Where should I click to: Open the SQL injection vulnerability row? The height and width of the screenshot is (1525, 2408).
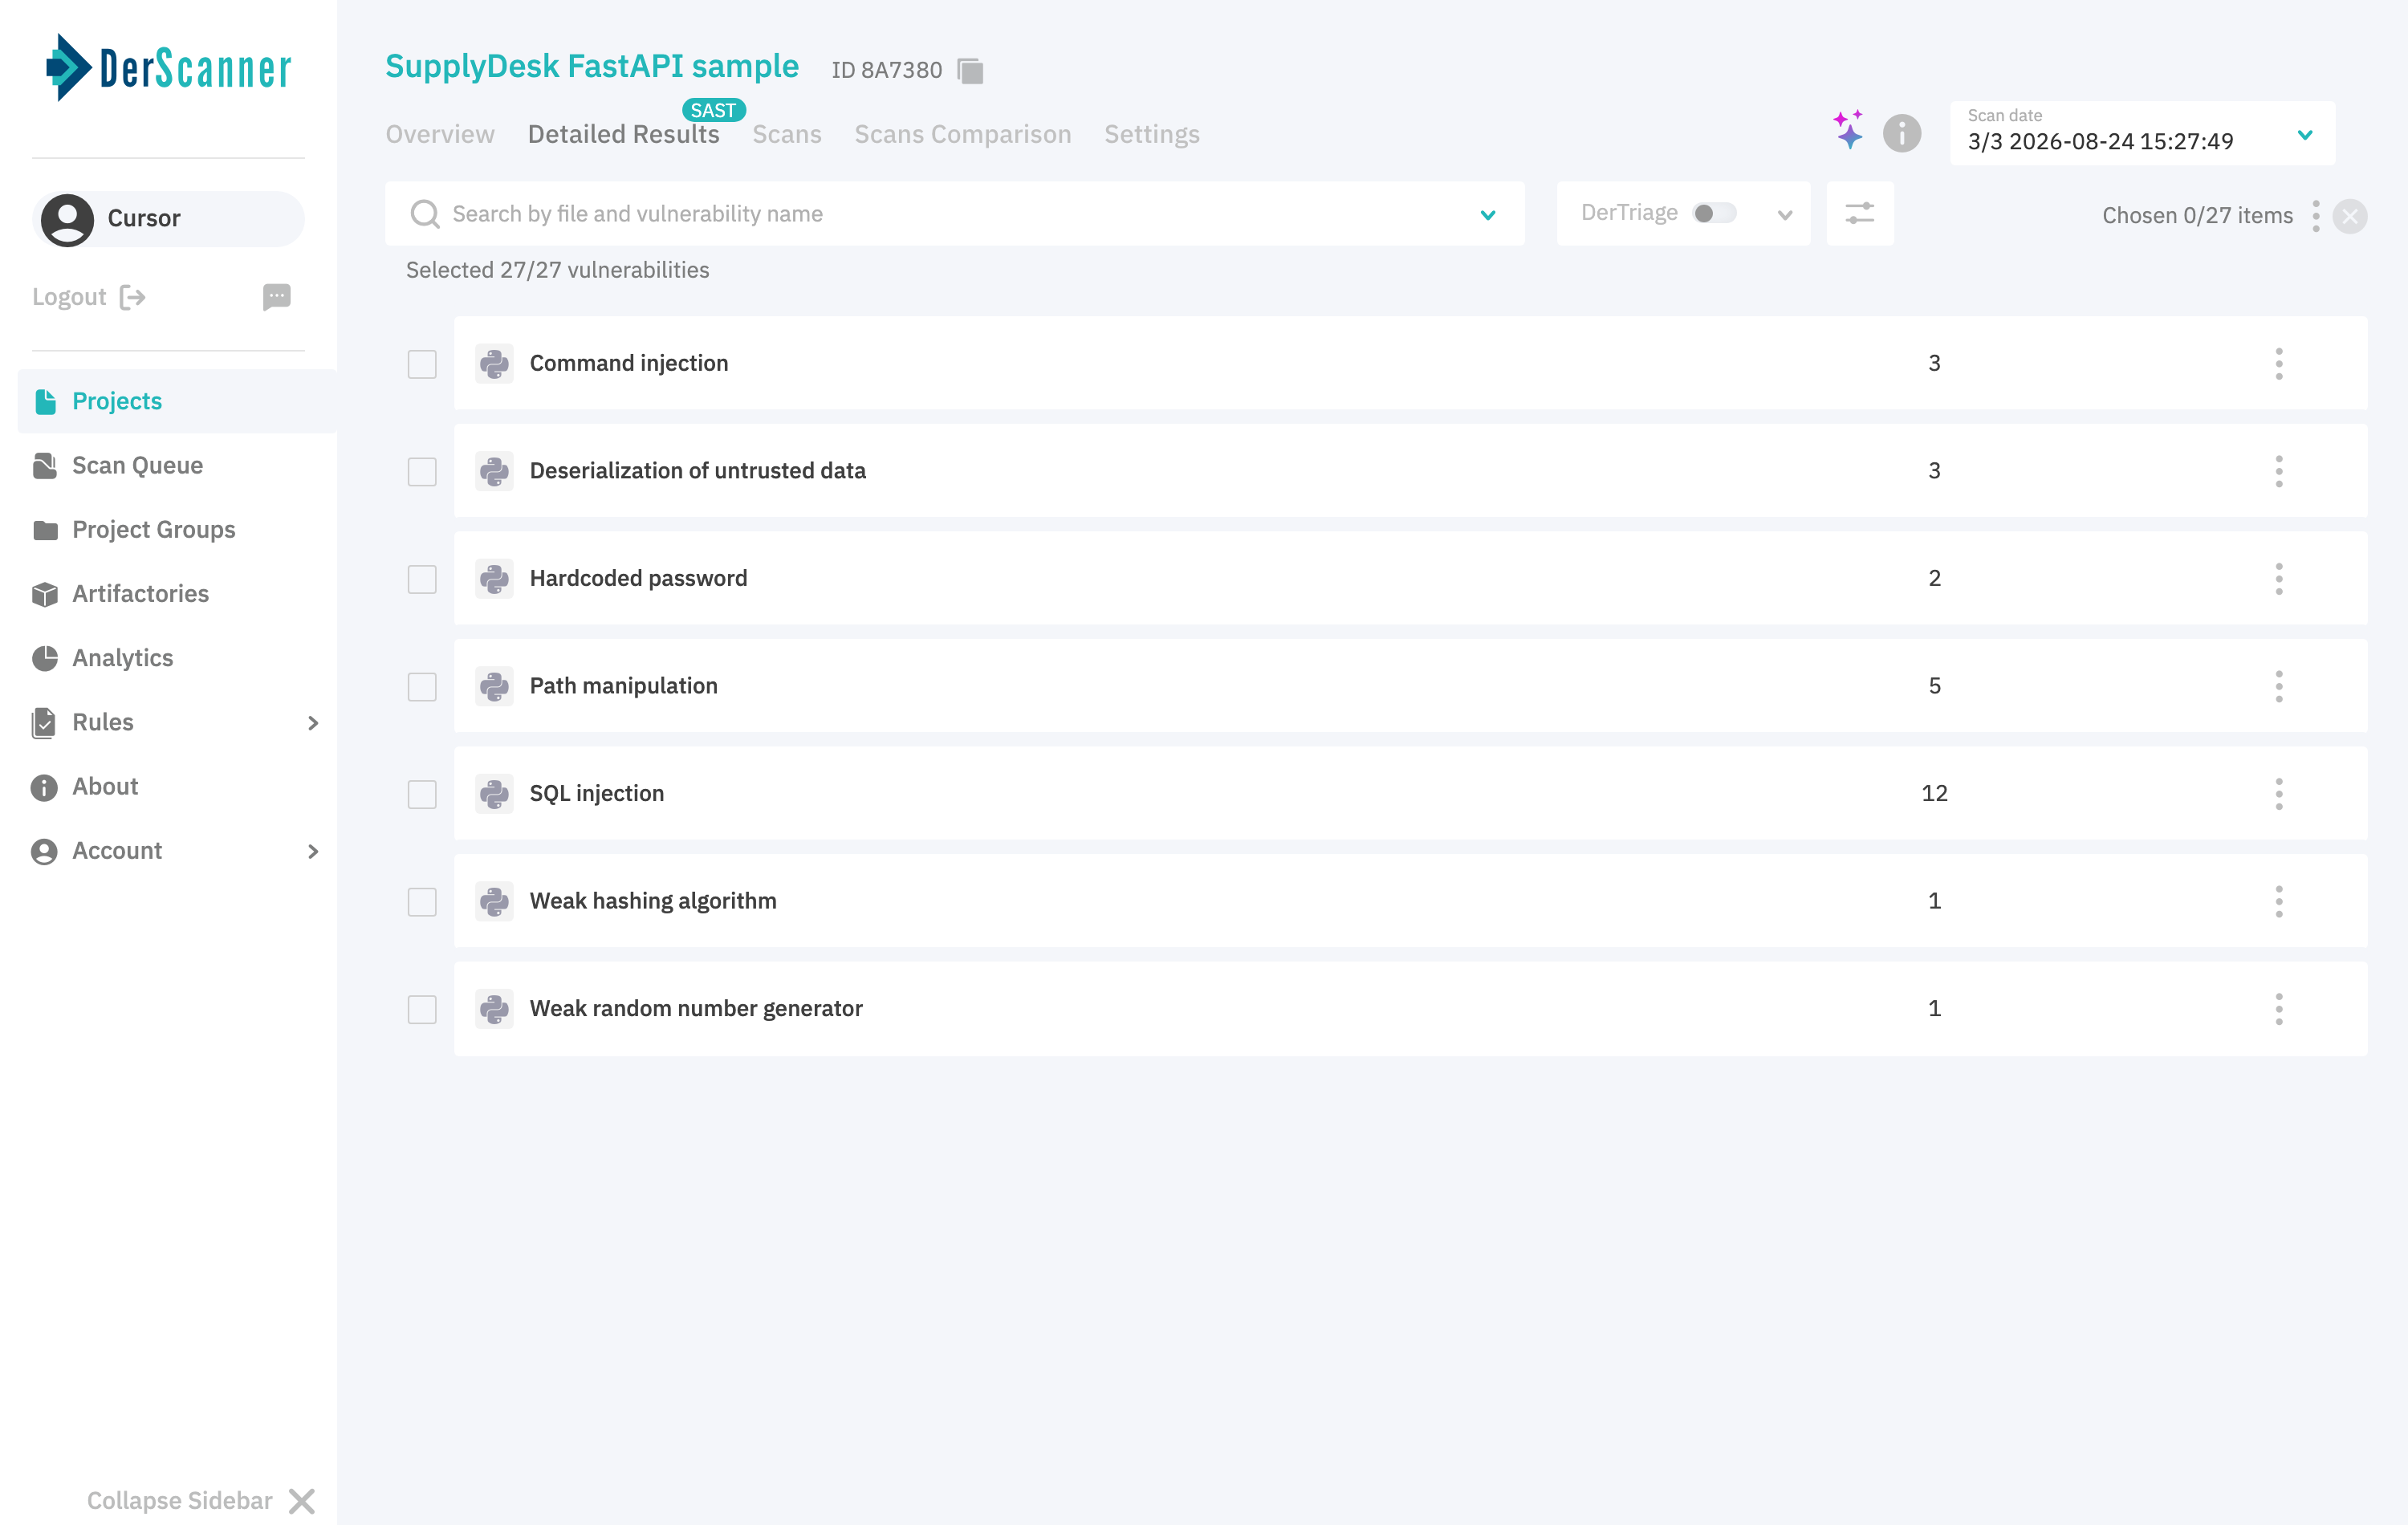1410,793
